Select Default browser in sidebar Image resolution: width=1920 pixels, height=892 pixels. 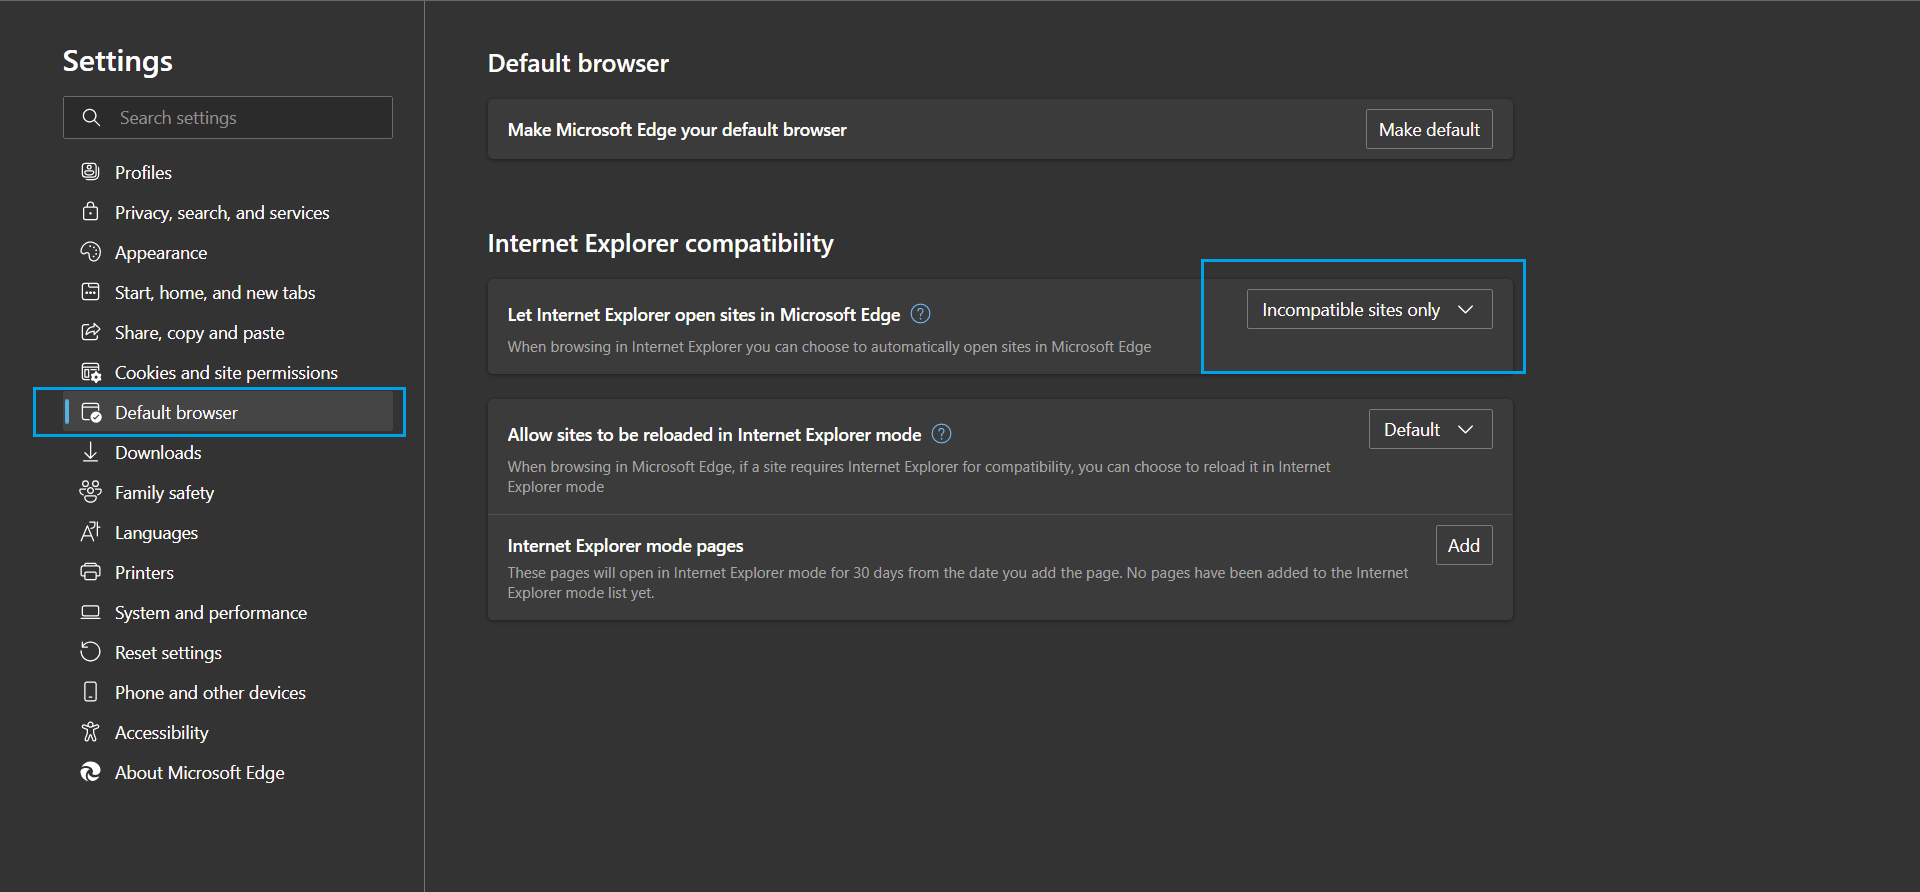pos(229,412)
